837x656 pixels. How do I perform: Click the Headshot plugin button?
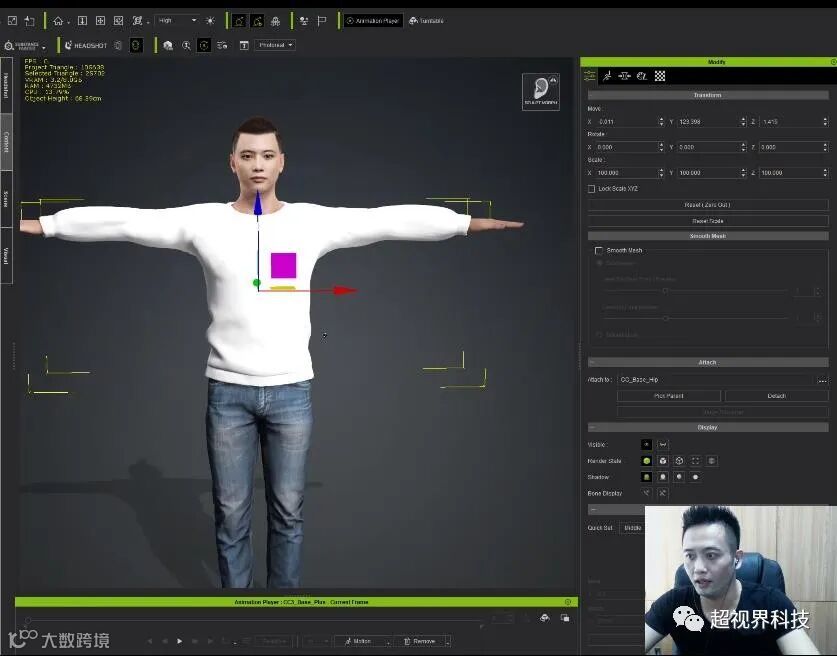[x=87, y=45]
